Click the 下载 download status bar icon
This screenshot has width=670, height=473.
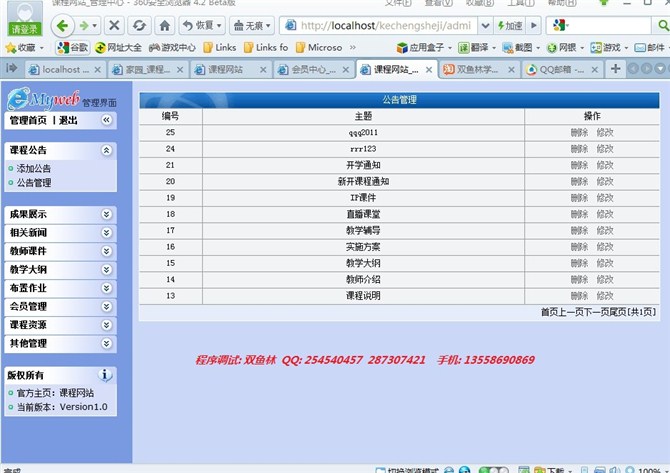548,470
